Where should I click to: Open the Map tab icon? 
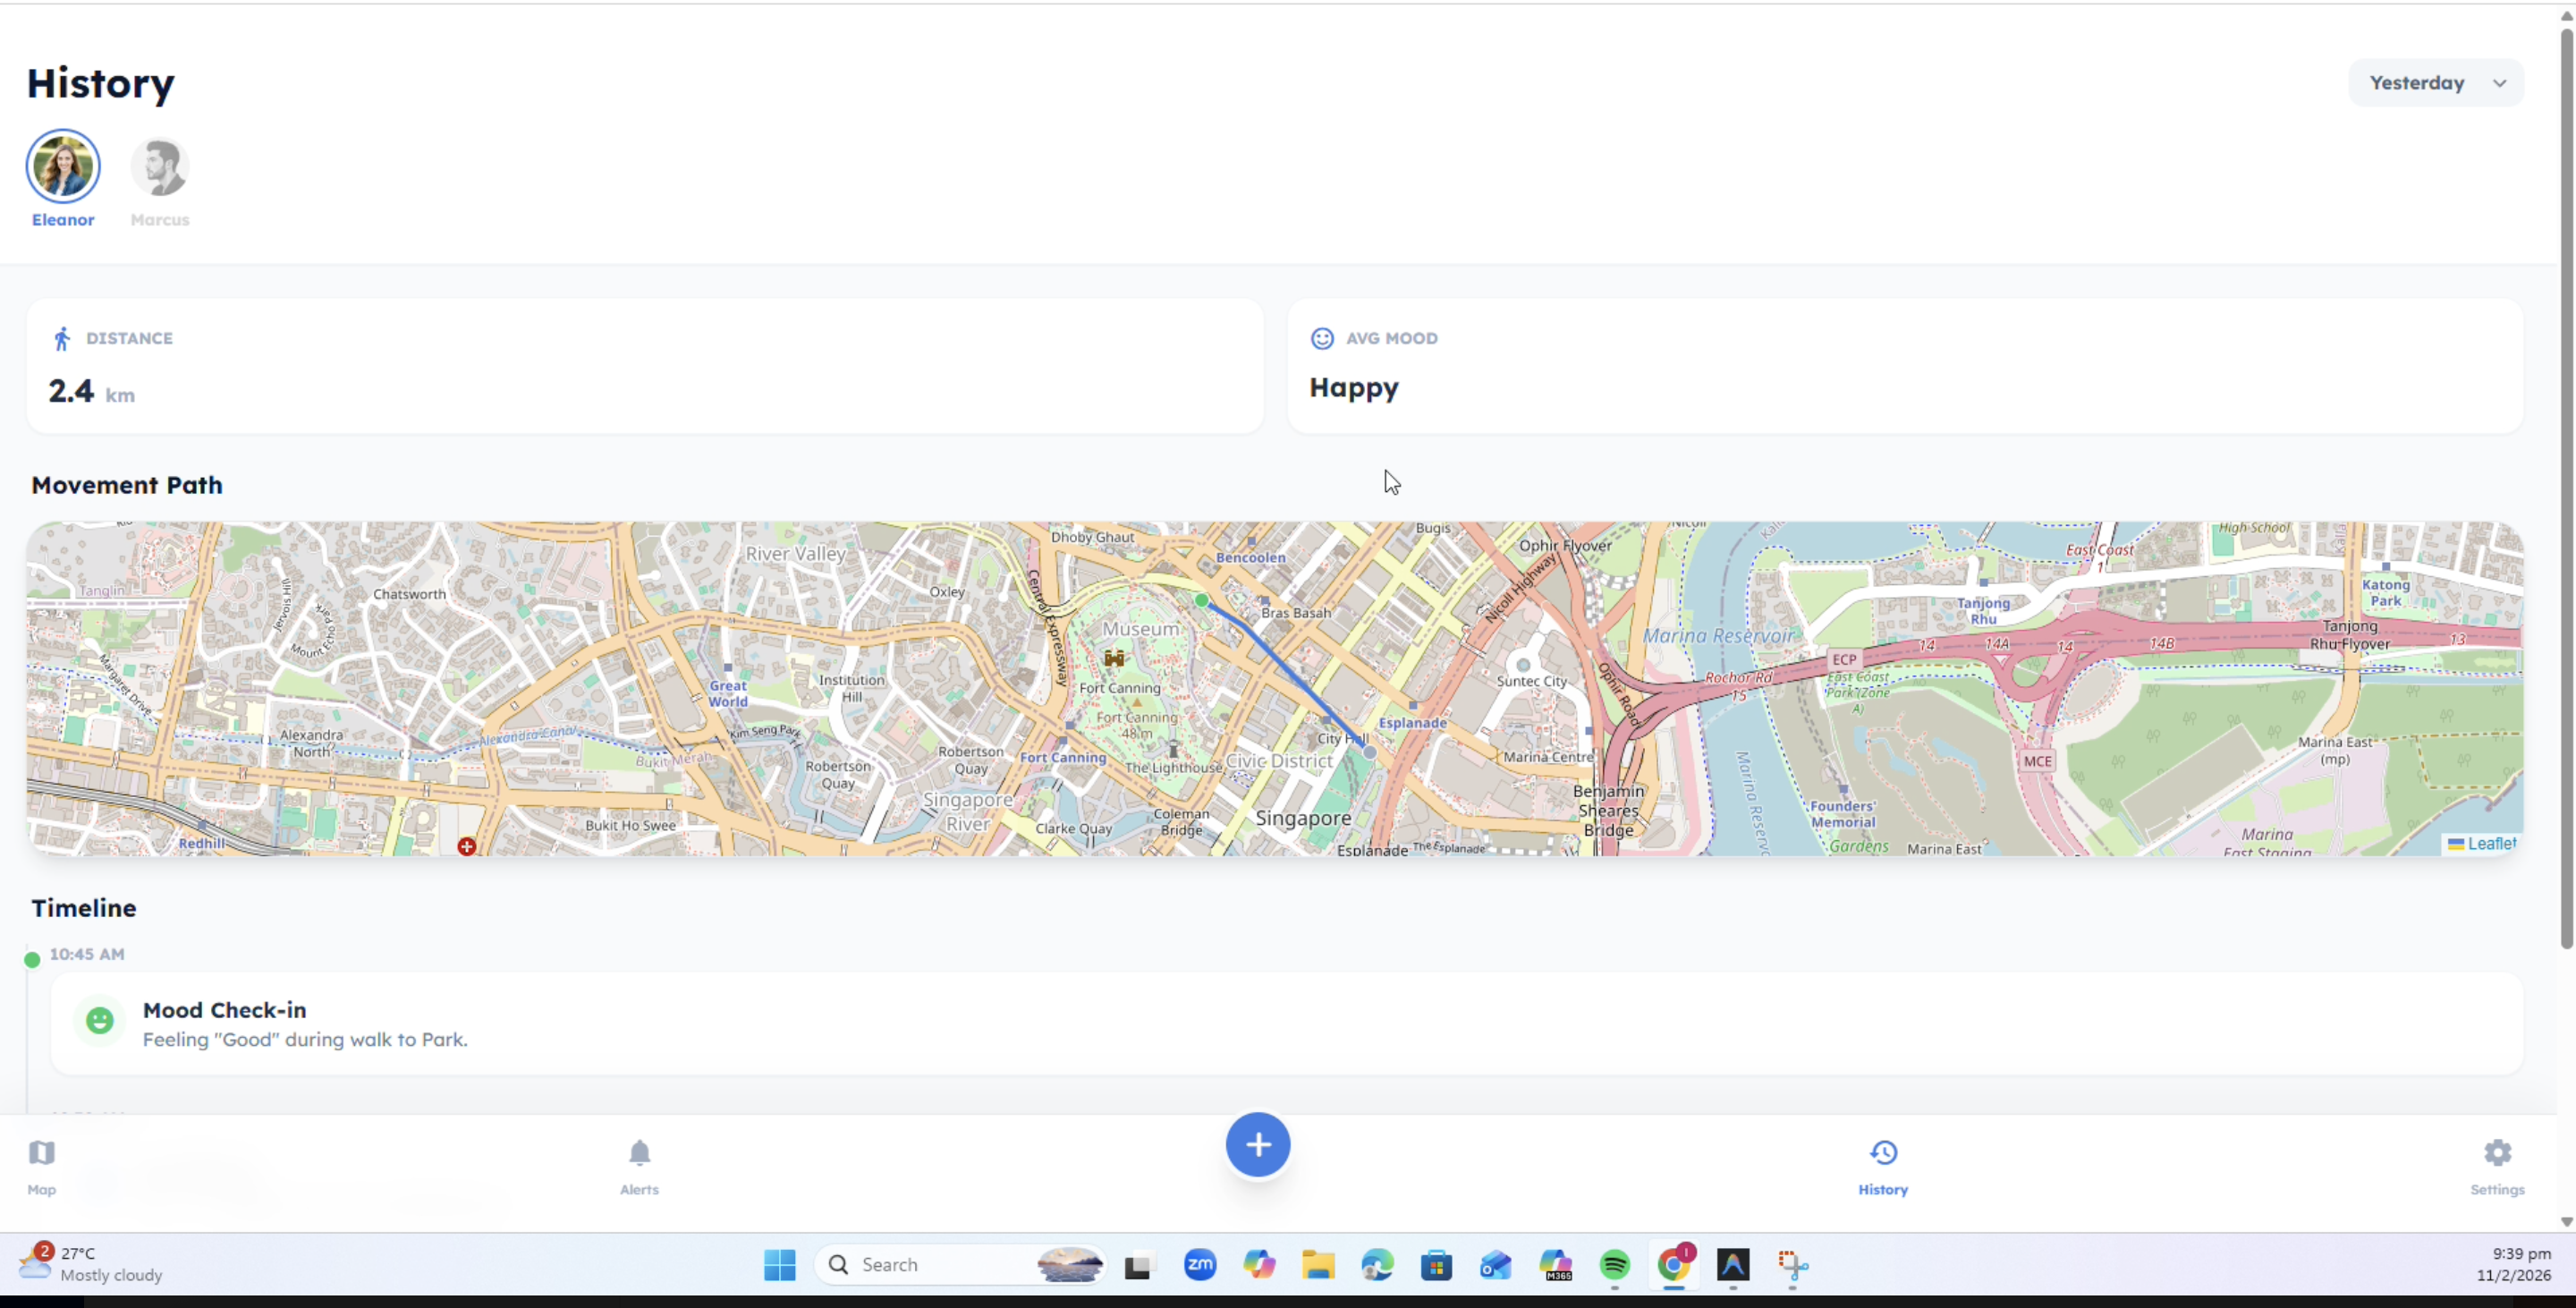pos(41,1153)
